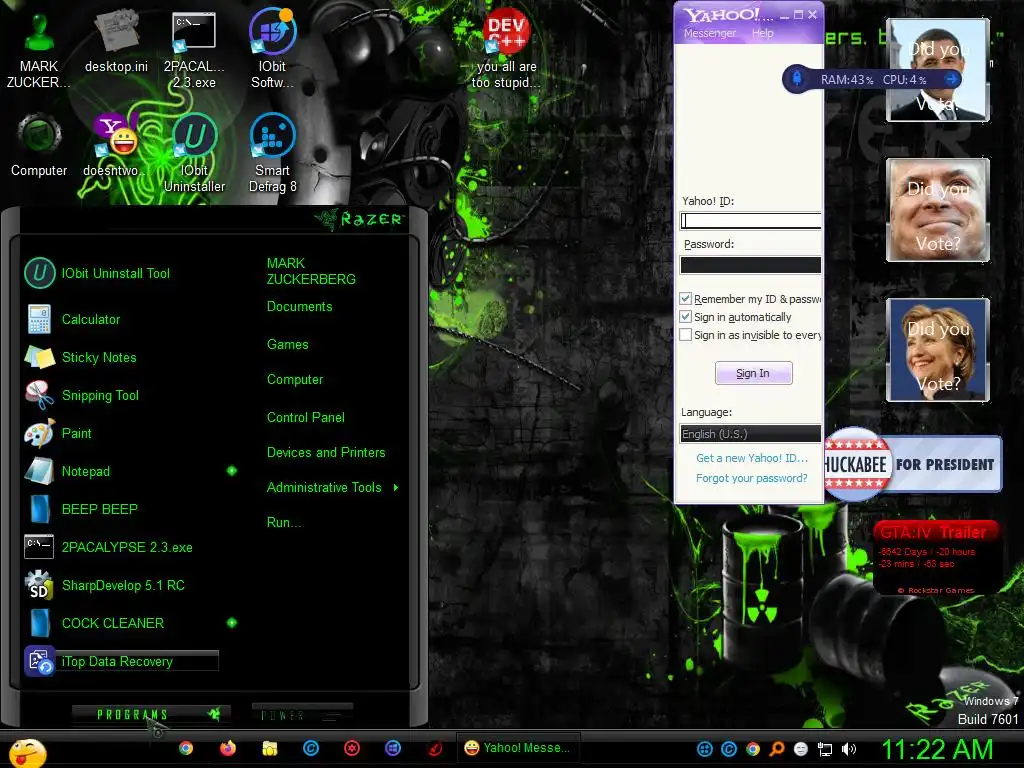Open Sticky Notes from start menu
This screenshot has height=768, width=1024.
(x=99, y=357)
